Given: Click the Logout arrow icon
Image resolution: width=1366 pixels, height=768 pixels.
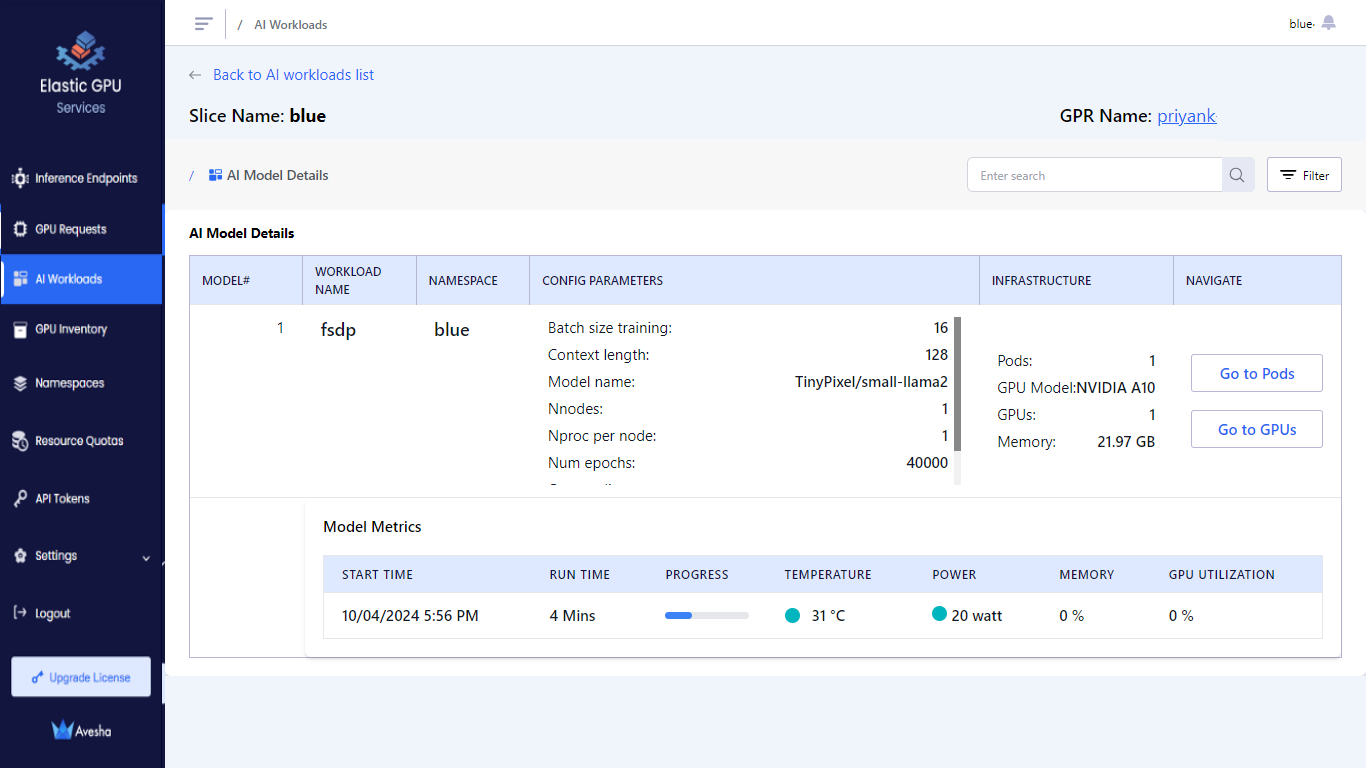Looking at the screenshot, I should [20, 613].
